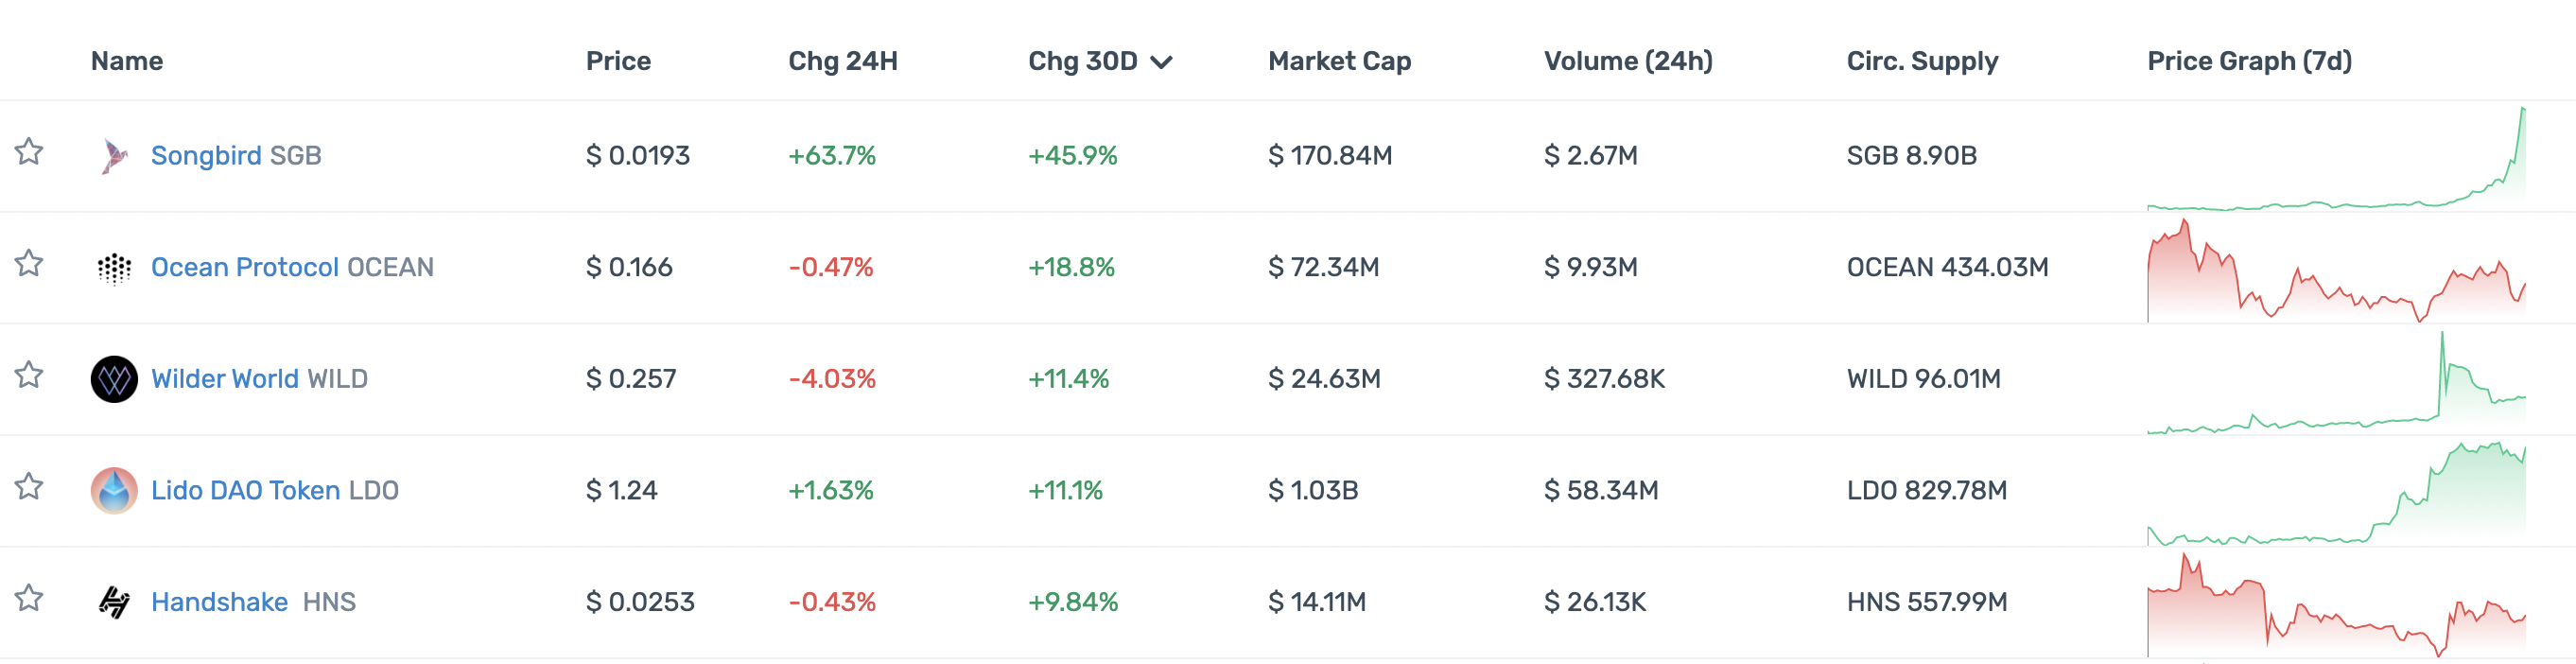Open the Handshake coin link
Viewport: 2576px width, 664px height.
coord(219,602)
